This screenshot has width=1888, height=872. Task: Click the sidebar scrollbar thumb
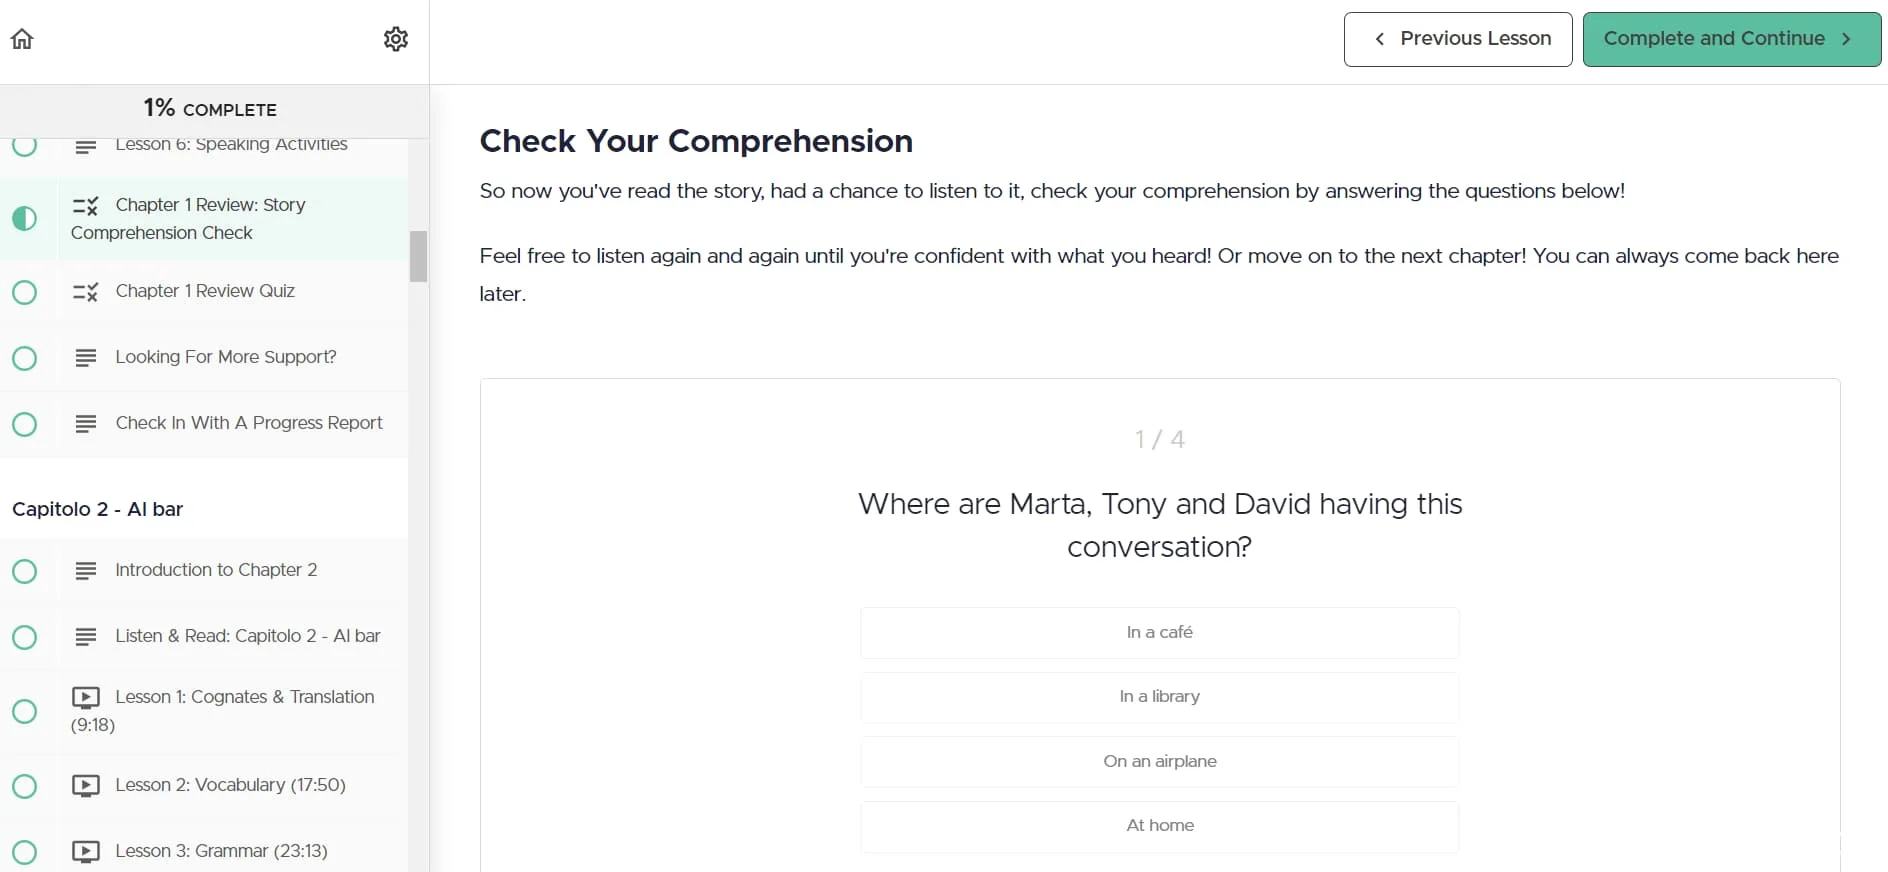click(418, 257)
